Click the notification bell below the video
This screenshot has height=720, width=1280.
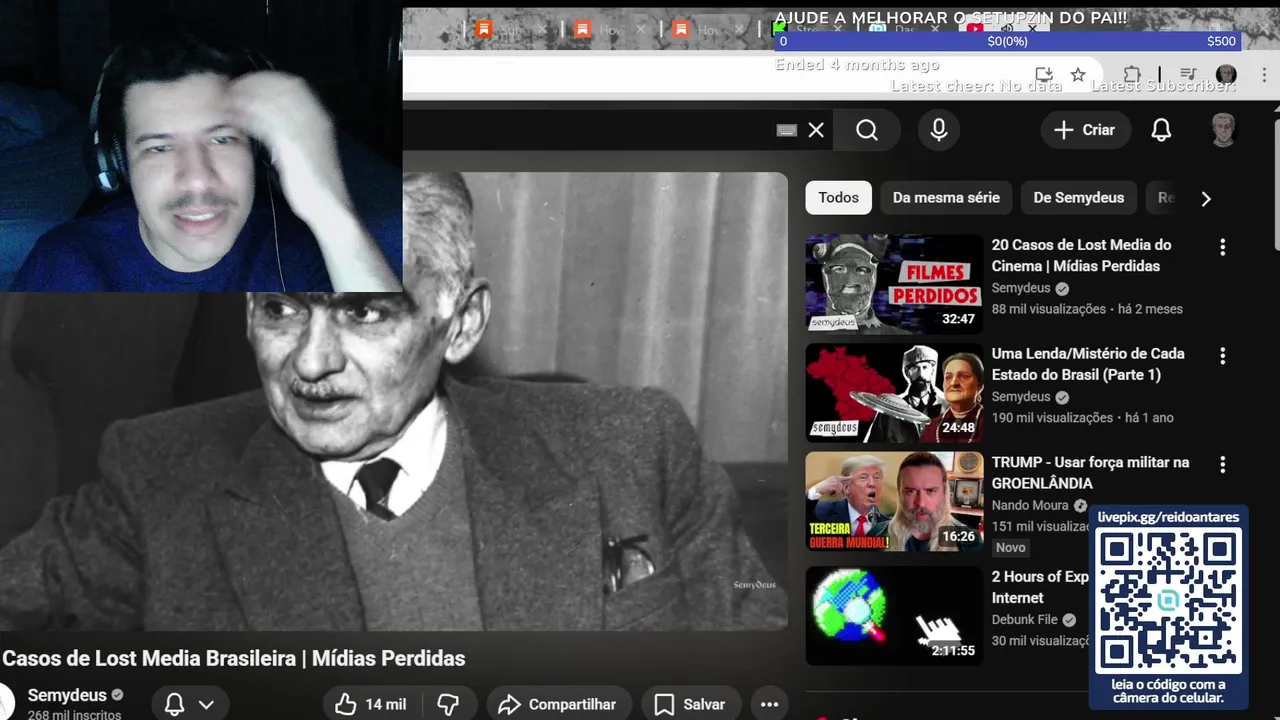[174, 705]
